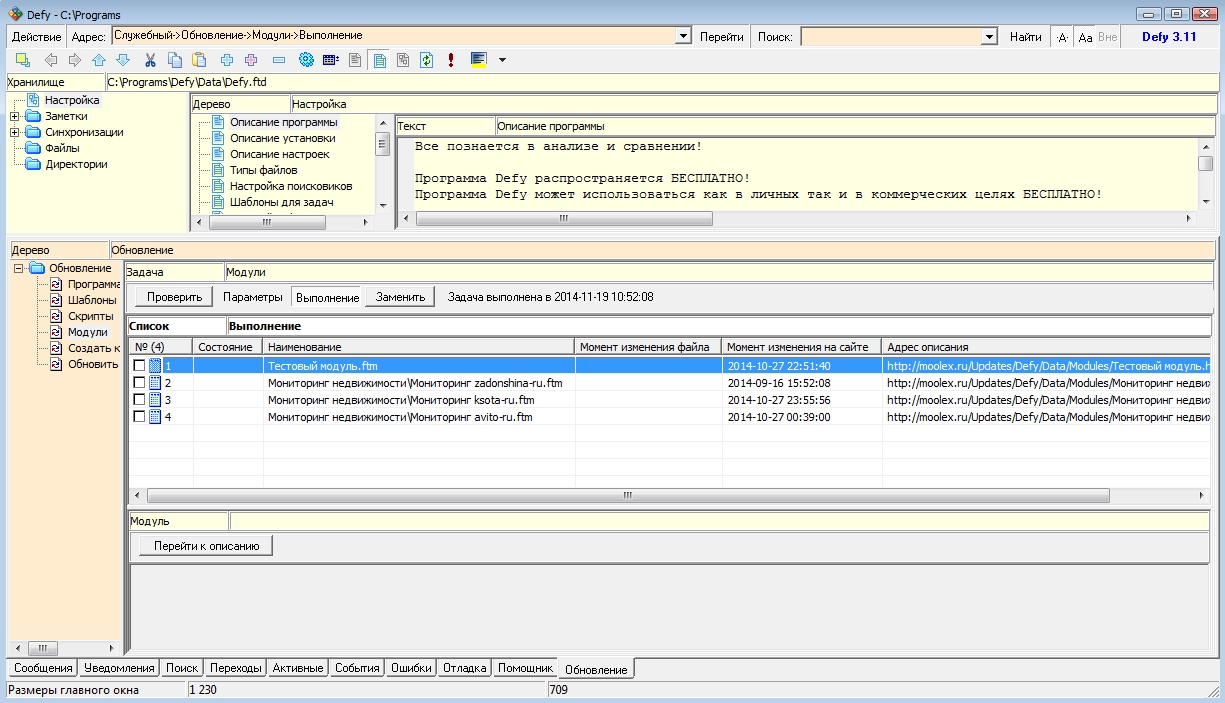The height and width of the screenshot is (703, 1225).
Task: Click the purple plus toolbar icon
Action: pyautogui.click(x=251, y=60)
